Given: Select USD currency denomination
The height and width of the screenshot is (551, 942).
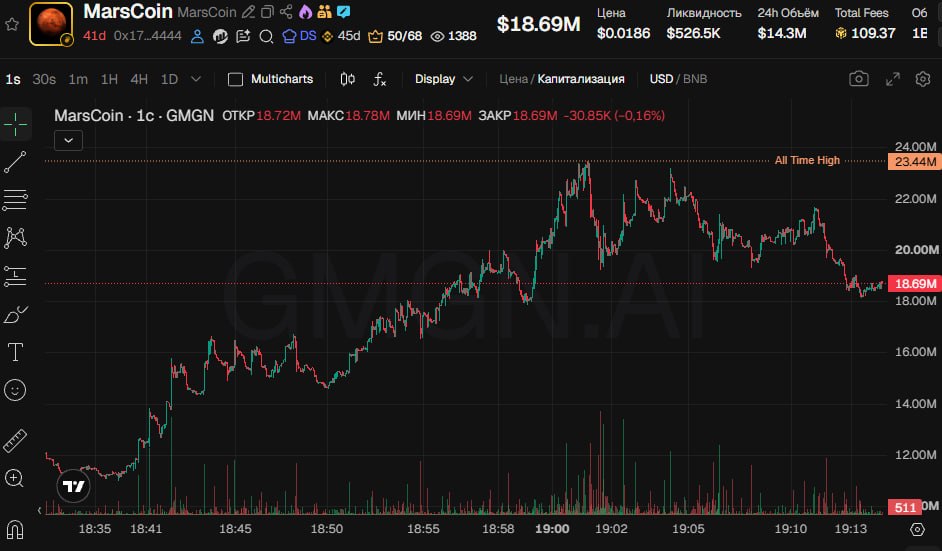Looking at the screenshot, I should [x=661, y=79].
